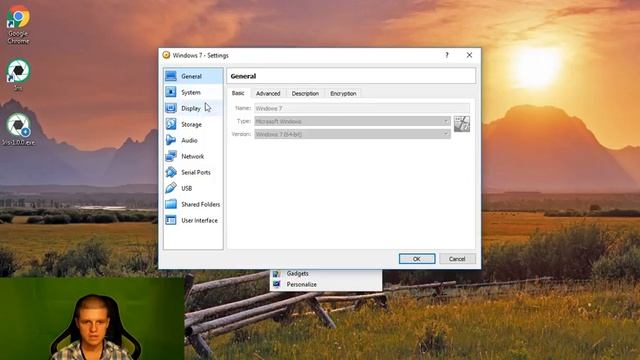Select the Display monitor icon

[x=171, y=108]
